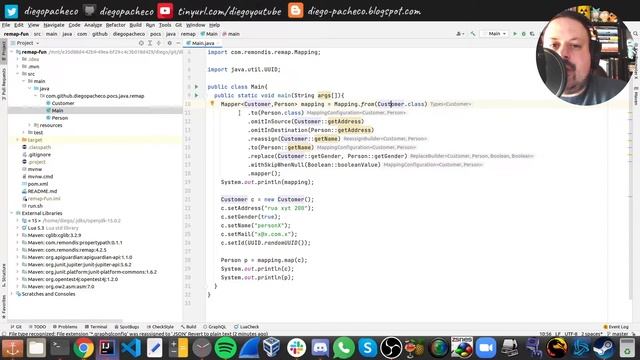The height and width of the screenshot is (360, 640).
Task: Open the SpotBugs tool window button
Action: pos(127,327)
